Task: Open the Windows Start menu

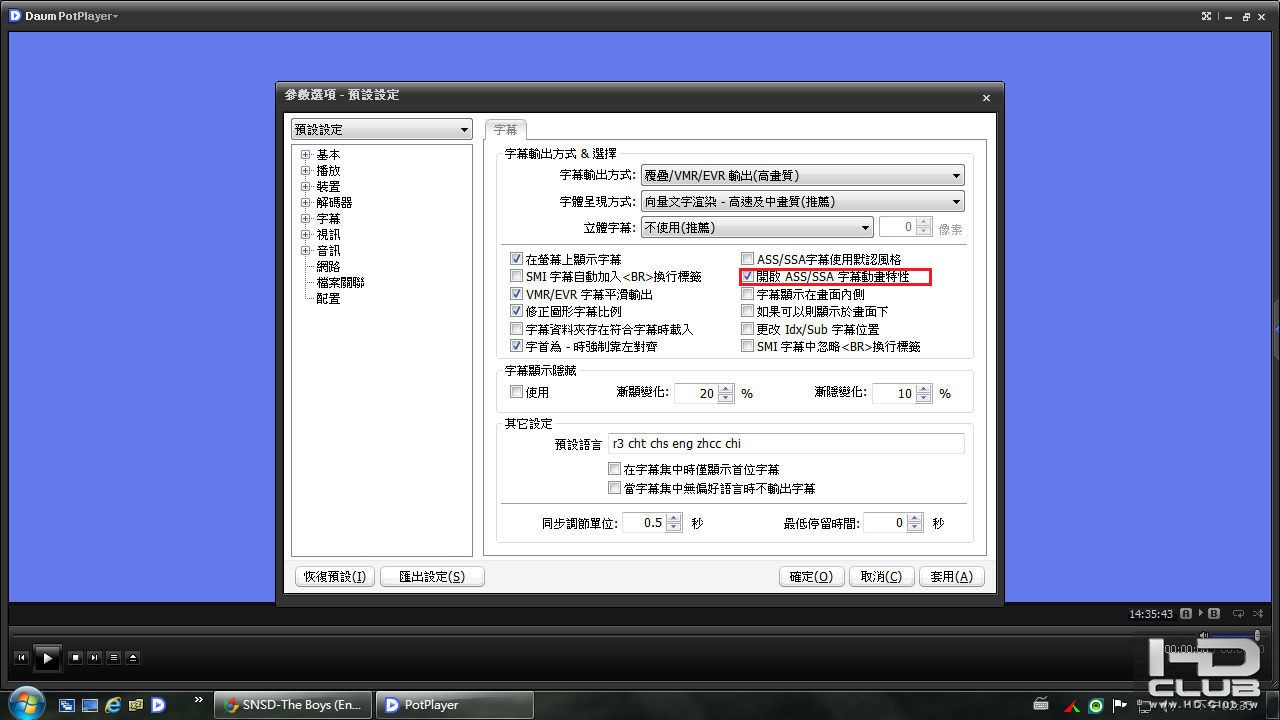Action: 25,702
